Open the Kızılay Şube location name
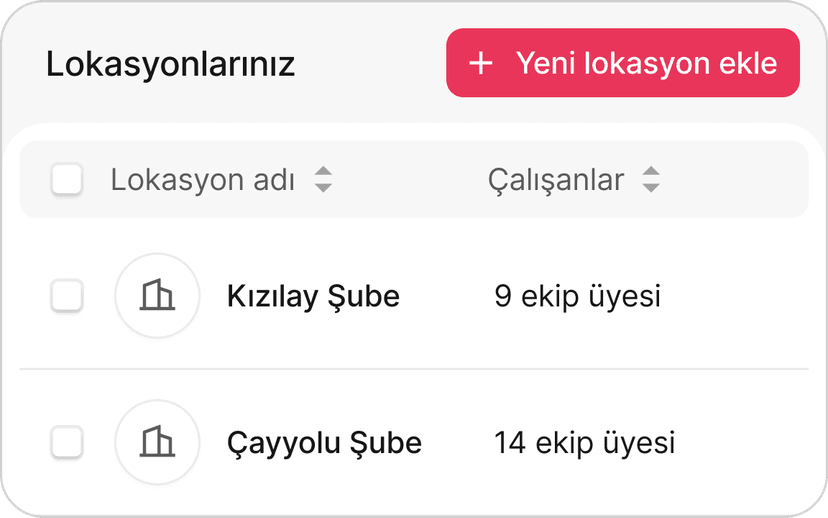Image resolution: width=828 pixels, height=518 pixels. click(313, 297)
